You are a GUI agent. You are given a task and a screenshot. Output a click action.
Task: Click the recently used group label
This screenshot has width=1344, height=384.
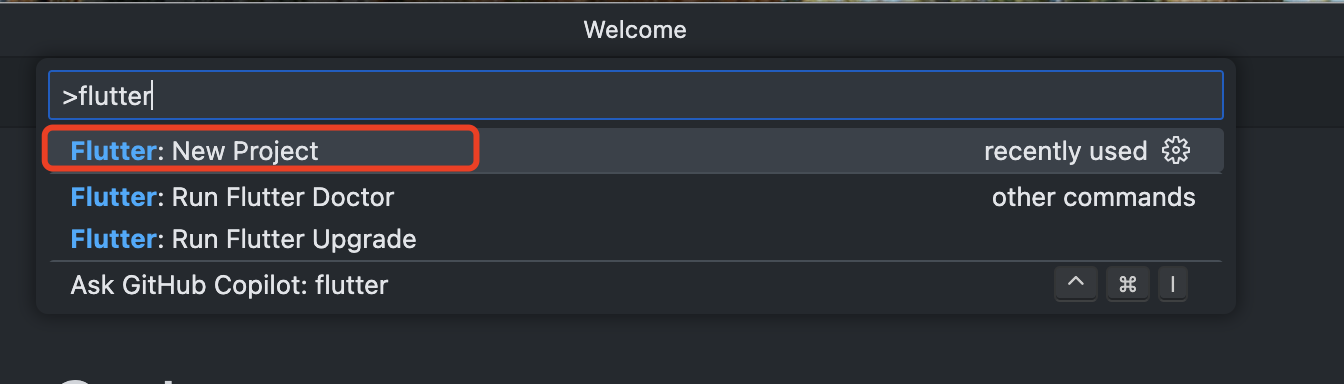click(x=1065, y=151)
